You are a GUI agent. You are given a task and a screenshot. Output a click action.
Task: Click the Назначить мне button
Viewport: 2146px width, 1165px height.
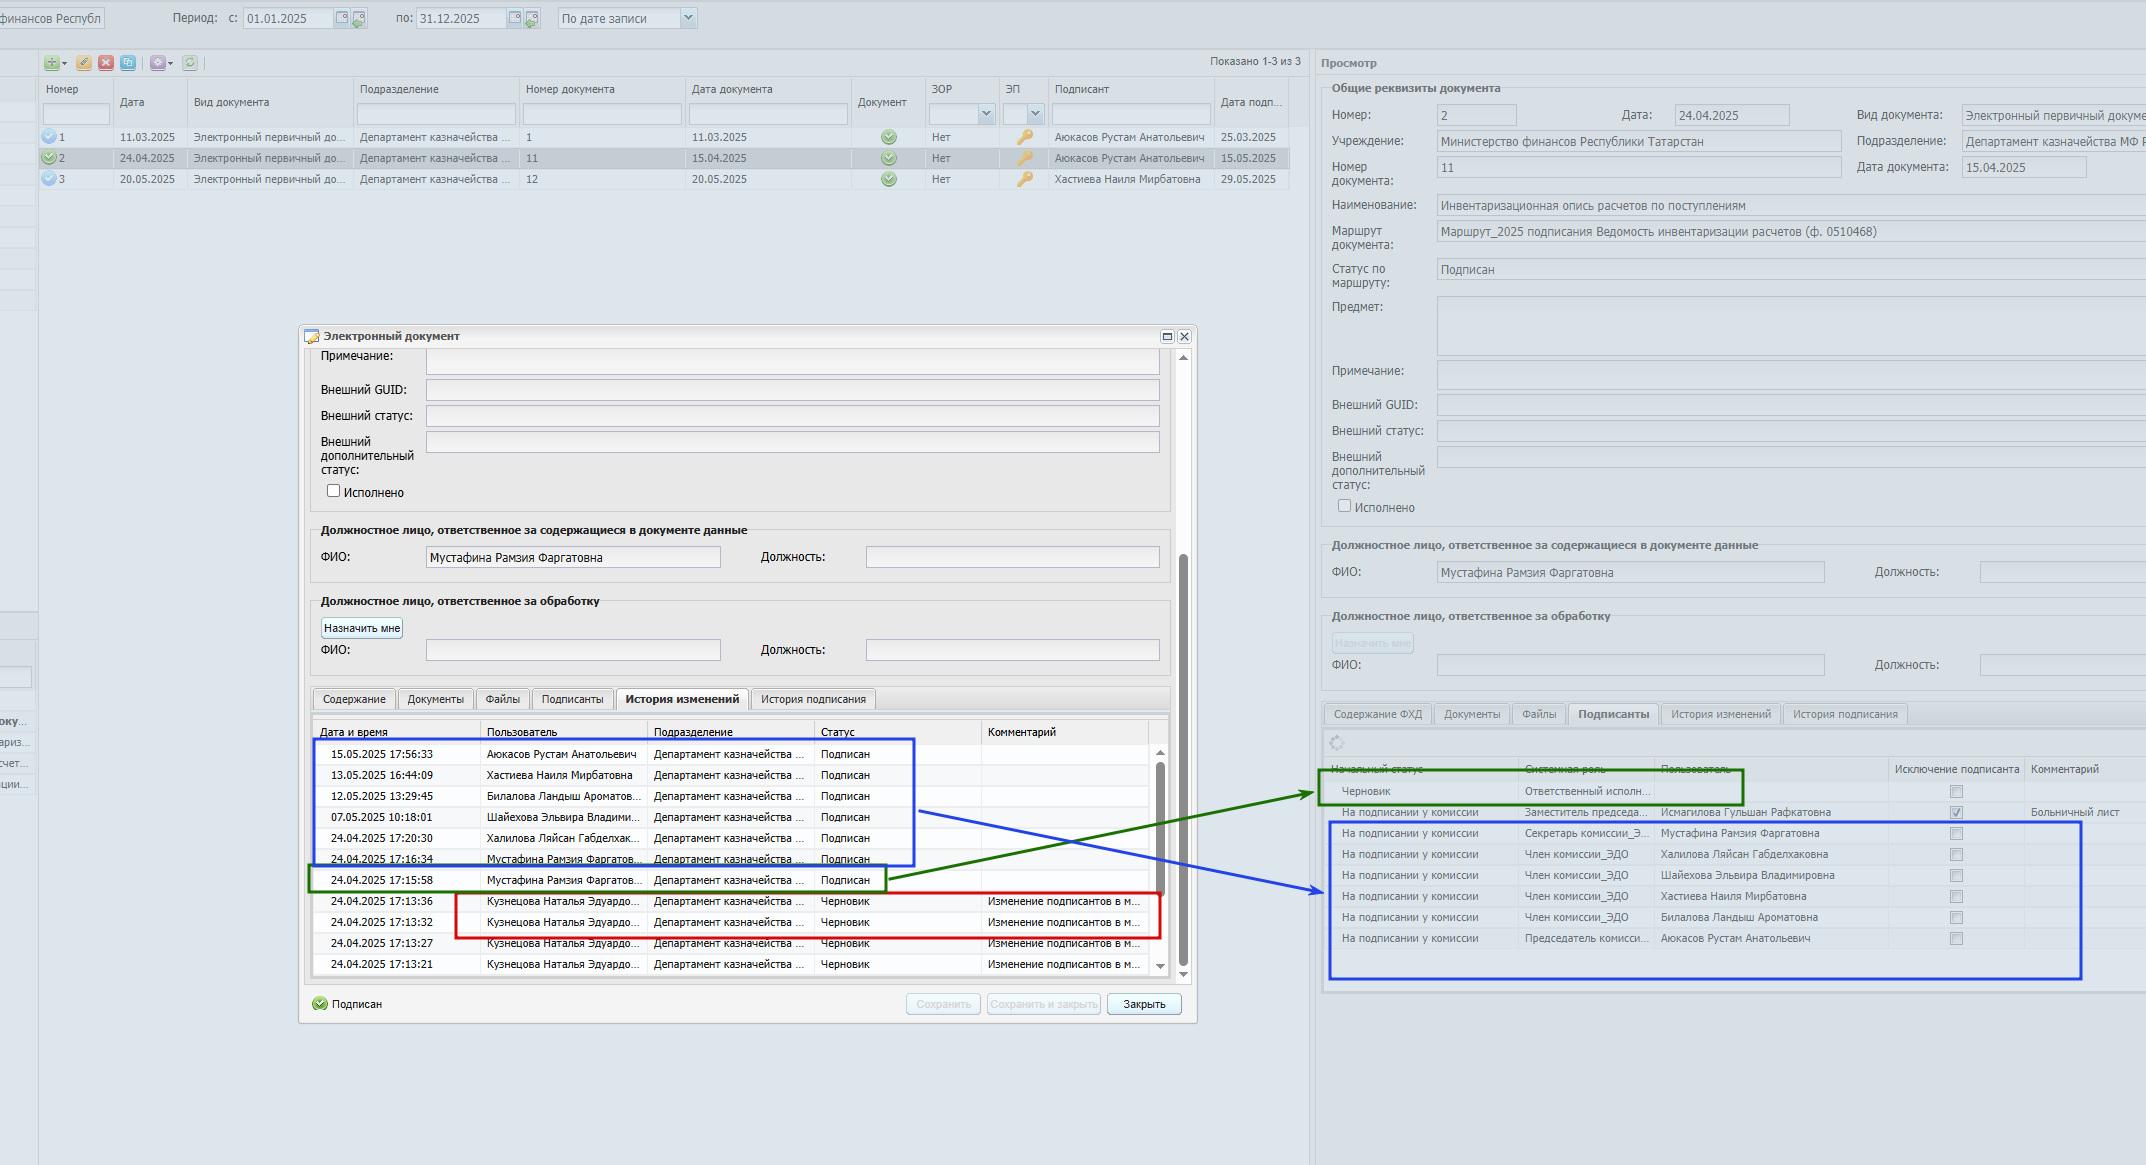point(362,628)
